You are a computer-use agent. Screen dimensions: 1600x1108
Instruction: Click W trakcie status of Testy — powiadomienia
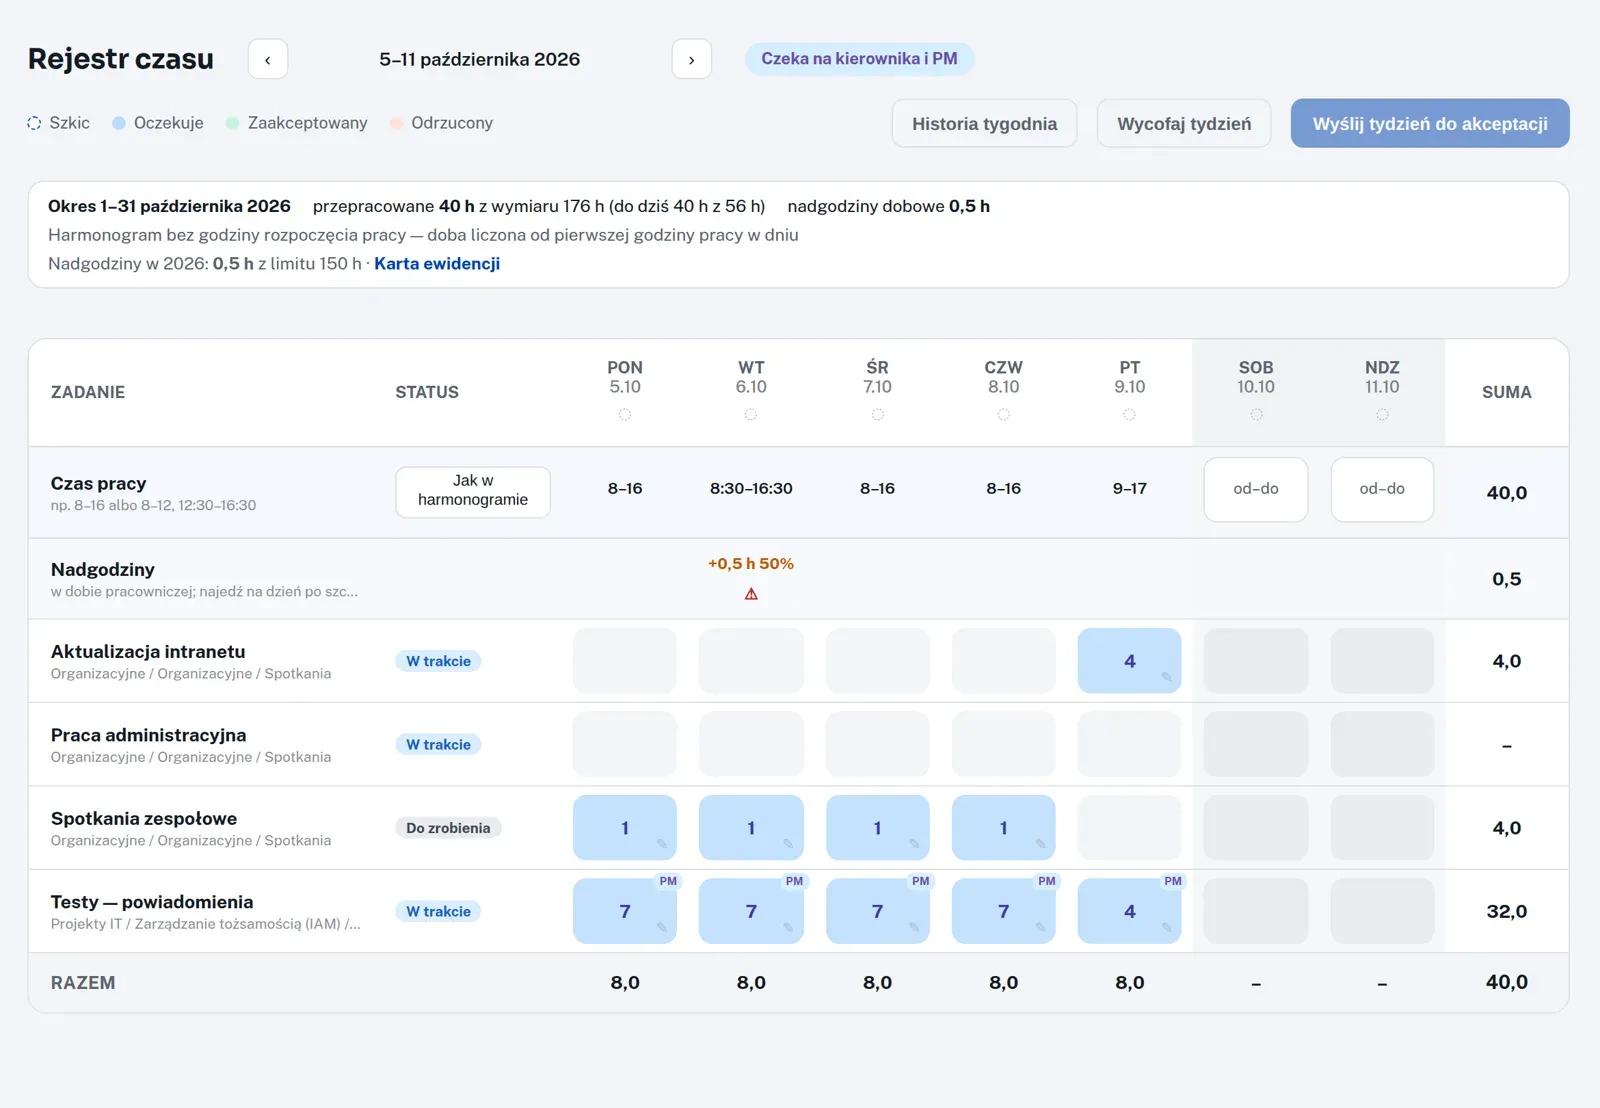click(438, 911)
